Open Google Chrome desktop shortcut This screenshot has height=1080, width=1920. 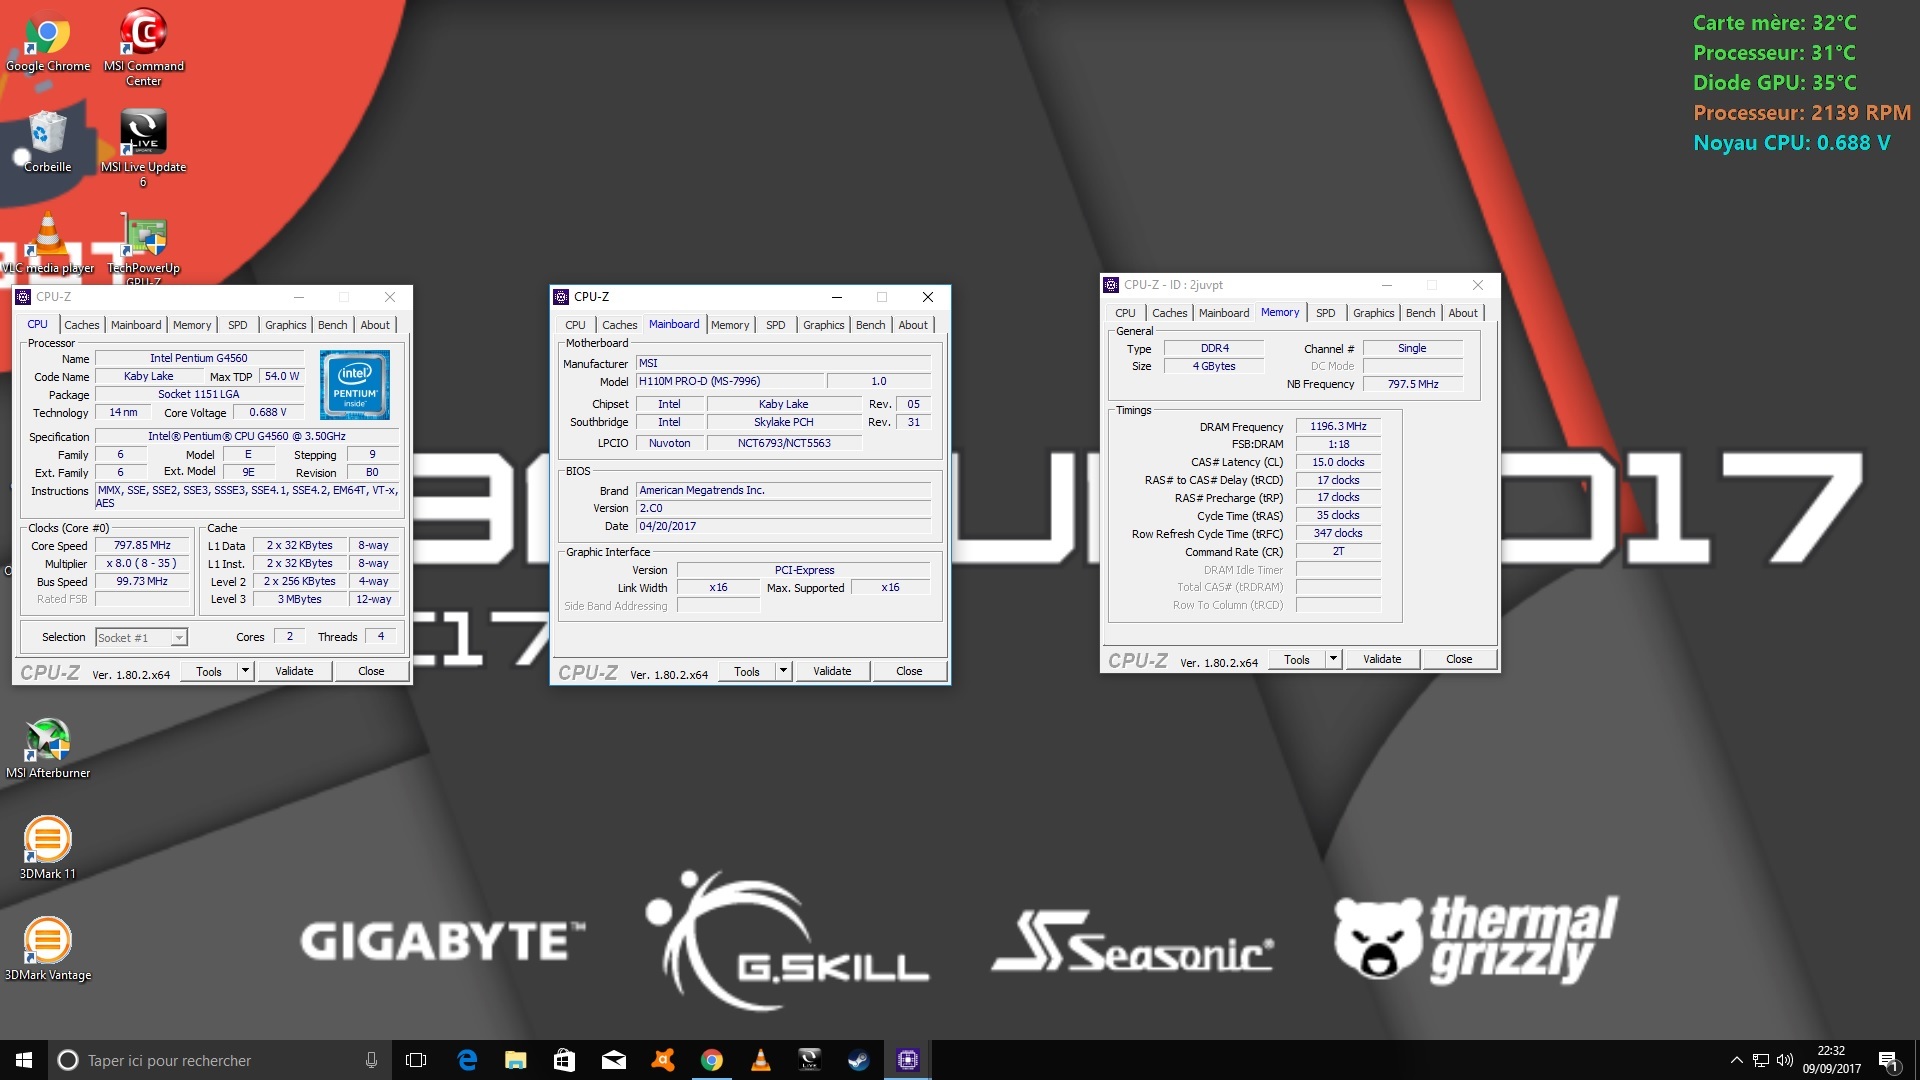click(x=47, y=42)
